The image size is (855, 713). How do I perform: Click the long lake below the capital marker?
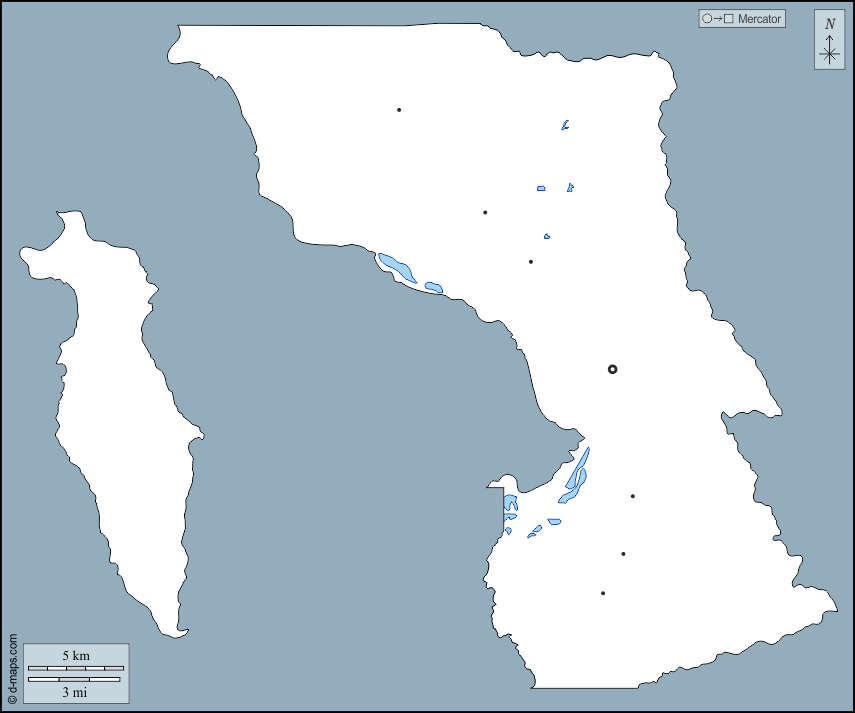pos(577,476)
